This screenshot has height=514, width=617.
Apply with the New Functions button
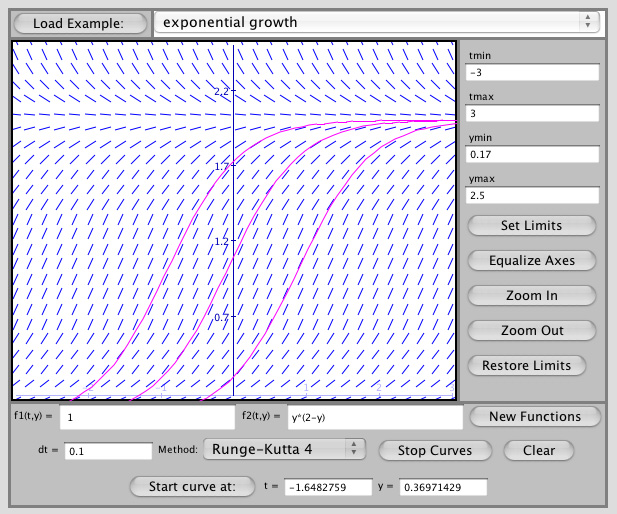(535, 416)
